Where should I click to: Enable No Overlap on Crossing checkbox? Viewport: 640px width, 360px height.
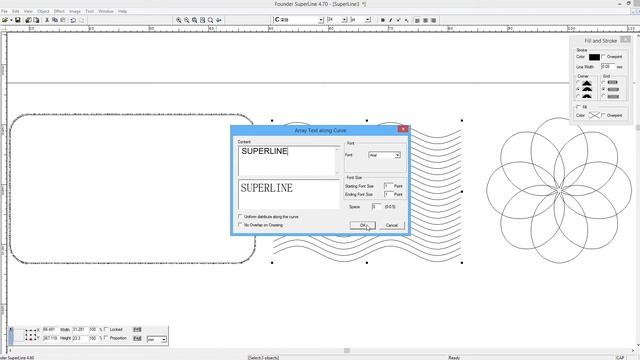pyautogui.click(x=240, y=224)
